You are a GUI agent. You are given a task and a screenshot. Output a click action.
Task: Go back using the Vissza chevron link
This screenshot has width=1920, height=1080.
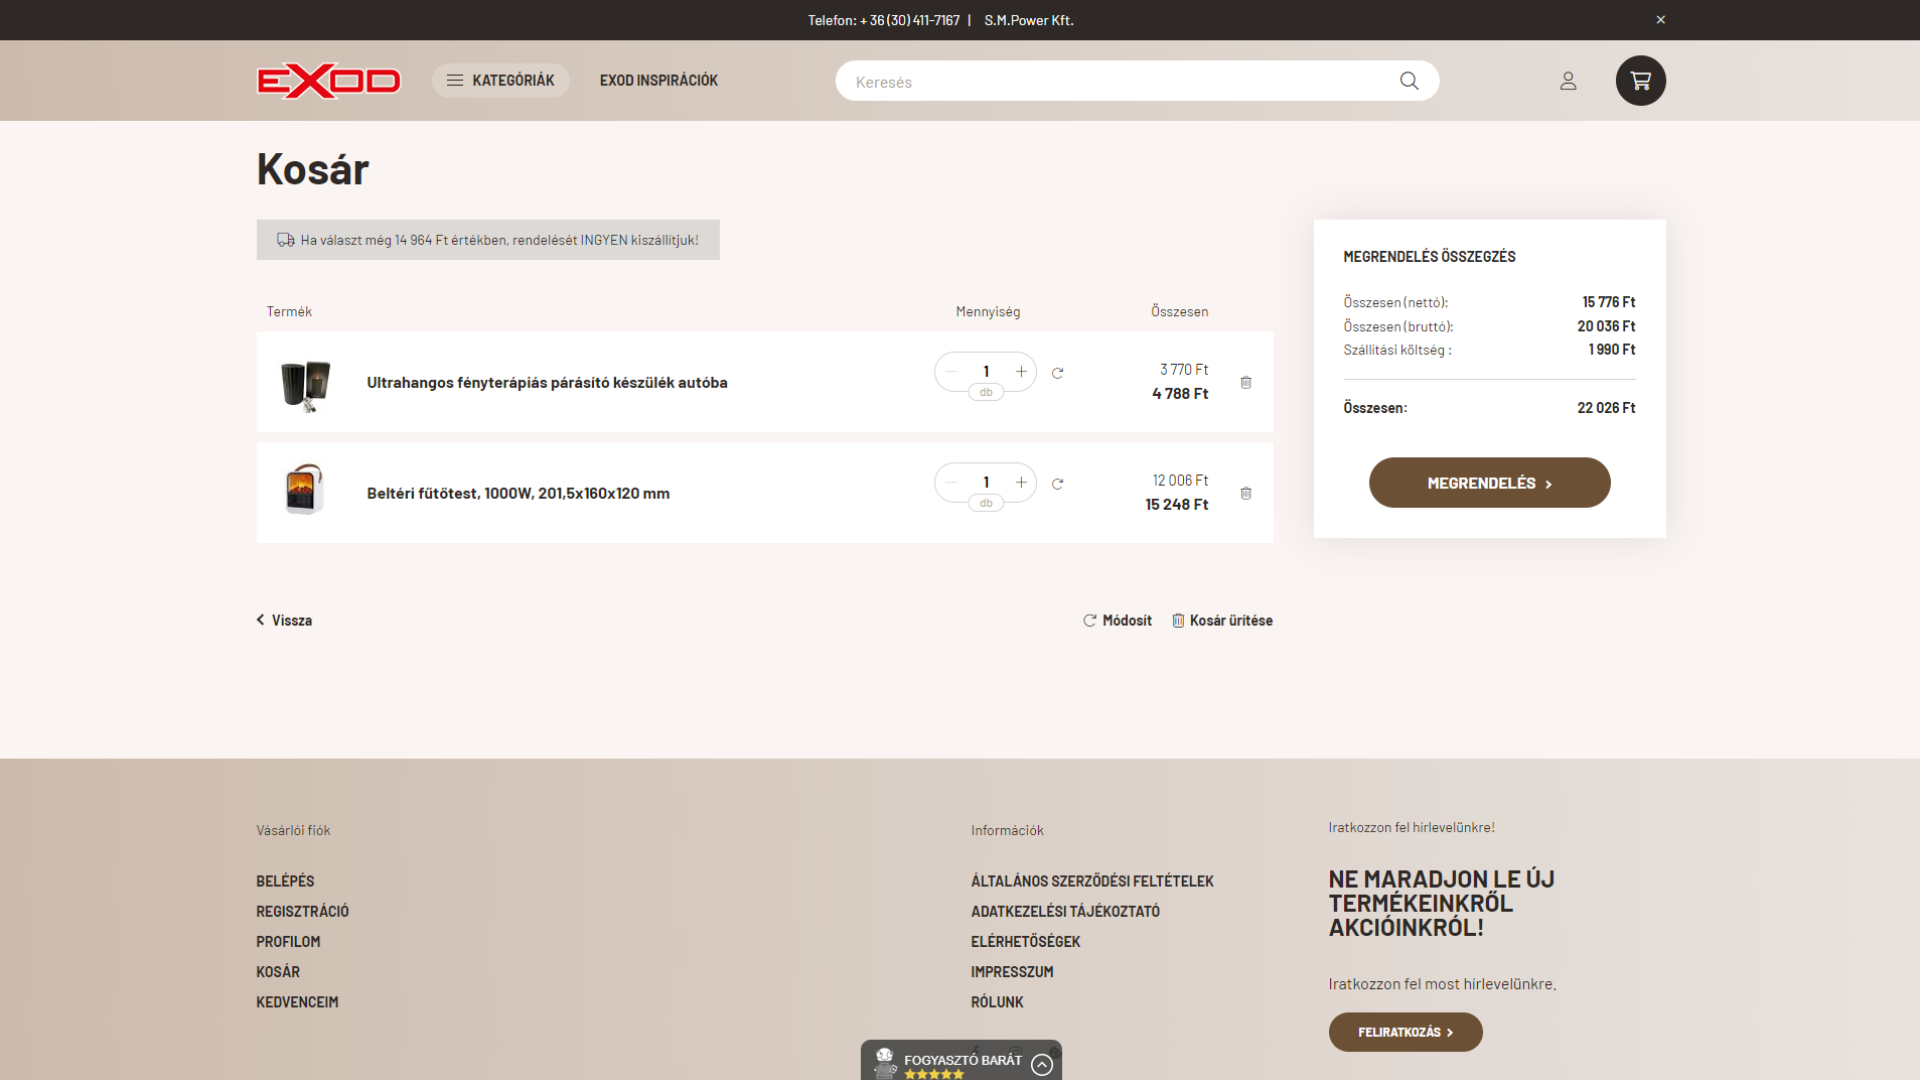click(284, 621)
